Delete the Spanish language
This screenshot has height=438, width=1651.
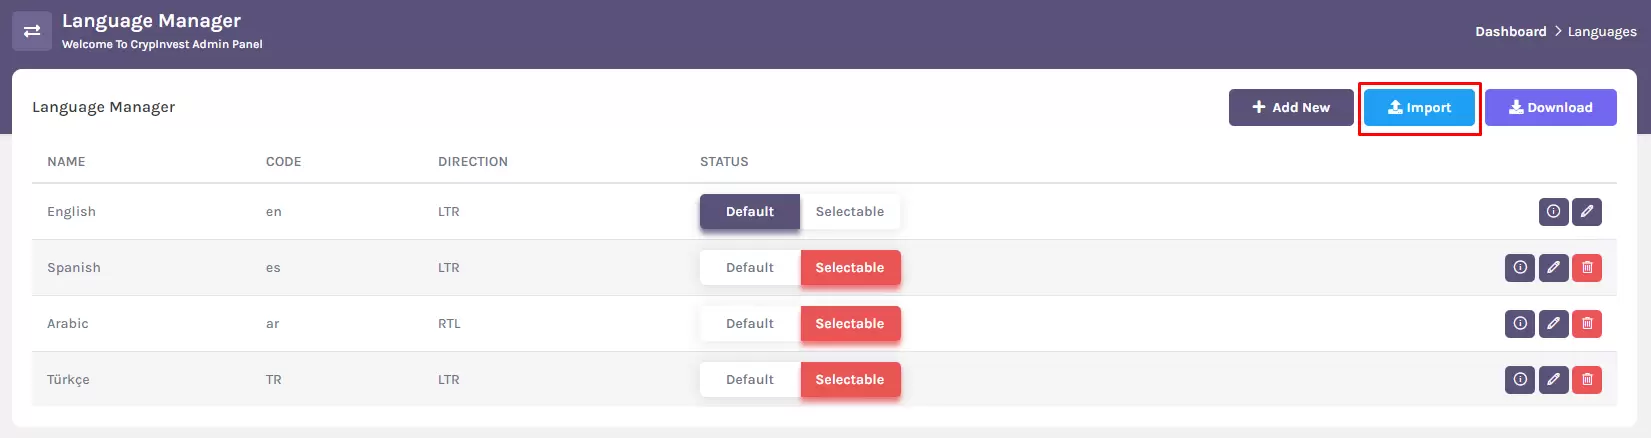tap(1587, 267)
